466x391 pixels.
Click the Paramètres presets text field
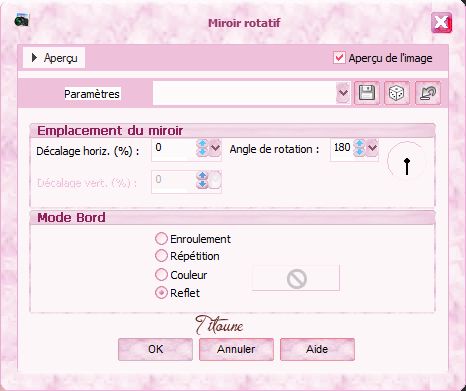pyautogui.click(x=244, y=93)
